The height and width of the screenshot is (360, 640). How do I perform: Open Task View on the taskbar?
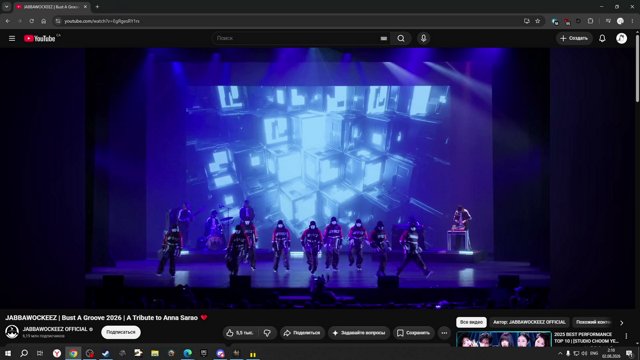coord(40,353)
